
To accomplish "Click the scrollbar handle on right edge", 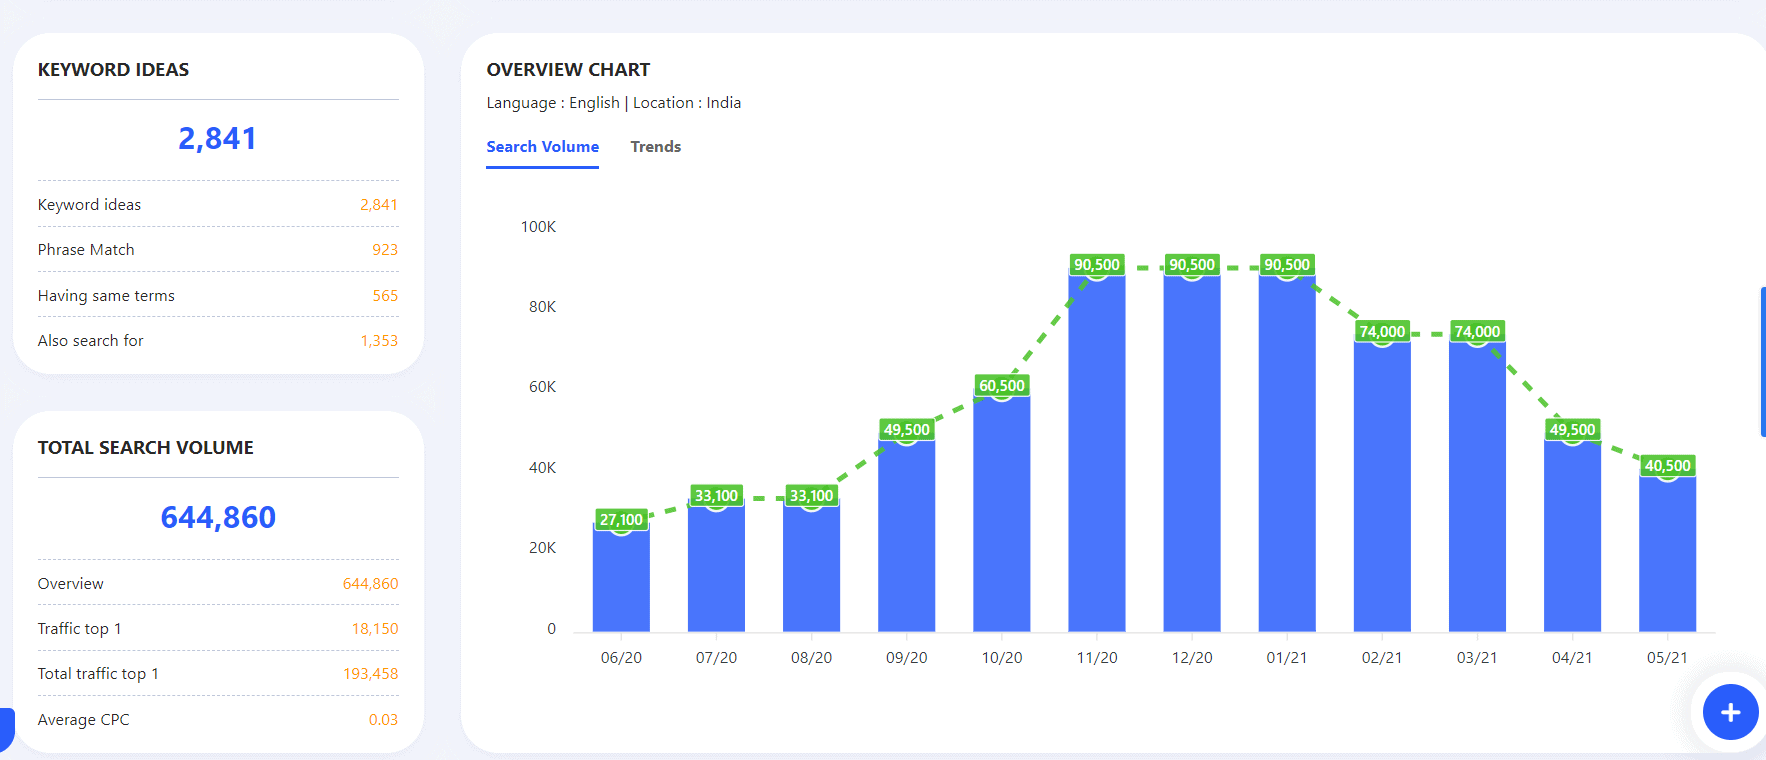I will 1762,362.
